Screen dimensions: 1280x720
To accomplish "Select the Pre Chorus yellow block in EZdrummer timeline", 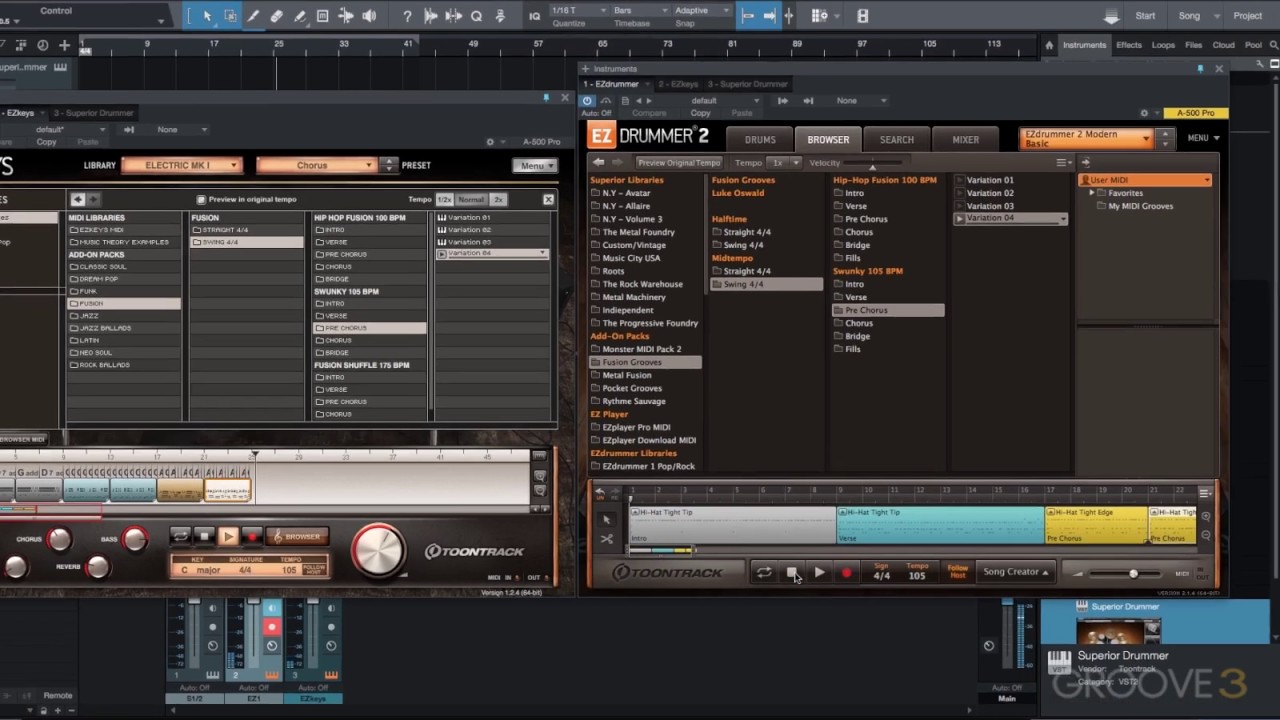I will coord(1096,526).
